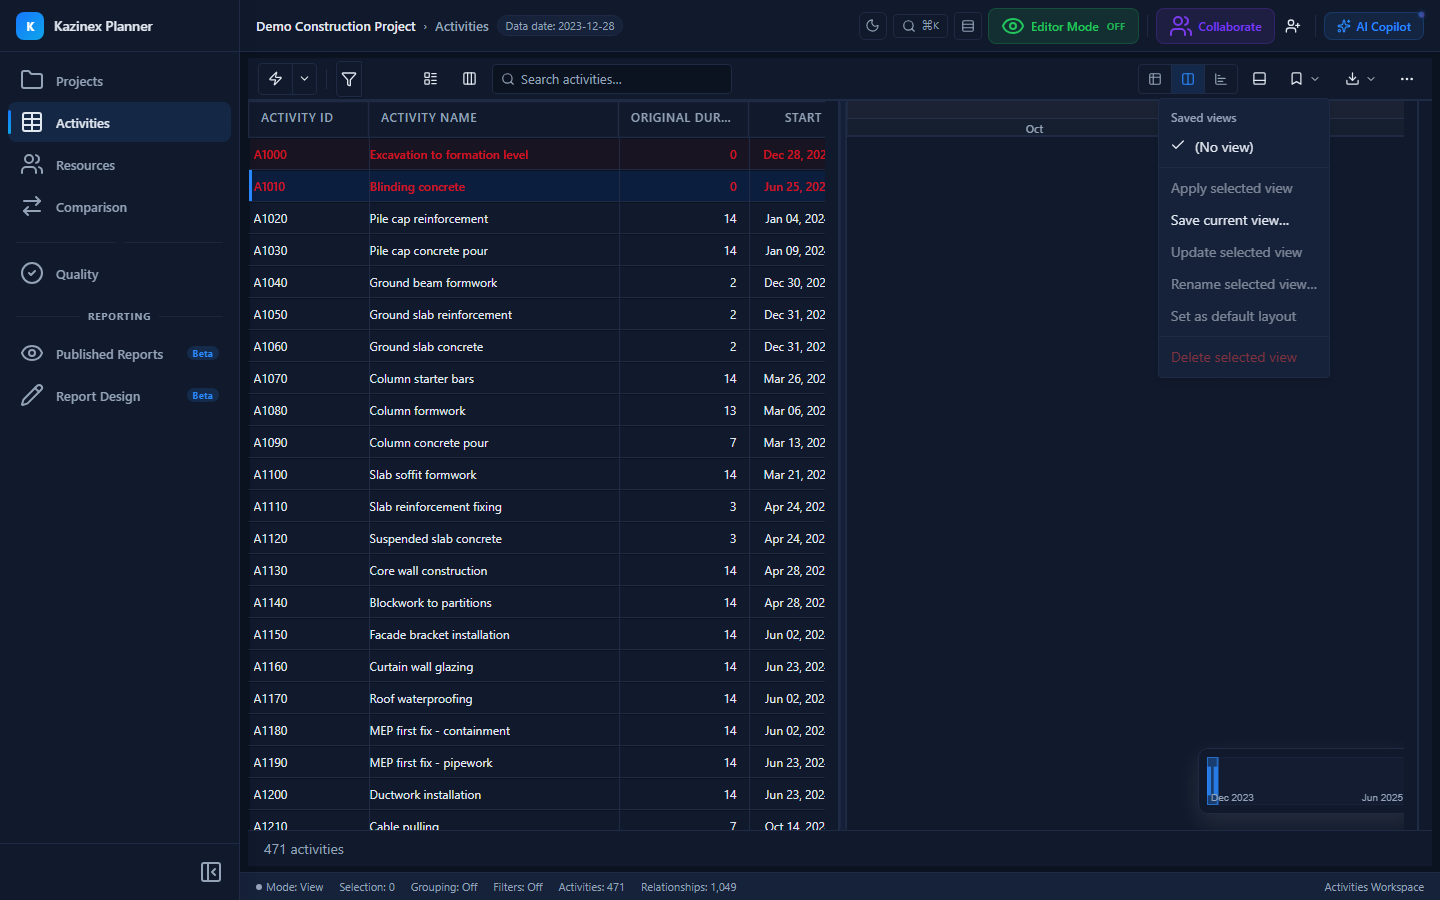Image resolution: width=1440 pixels, height=900 pixels.
Task: Open the columns chooser icon
Action: pyautogui.click(x=469, y=79)
